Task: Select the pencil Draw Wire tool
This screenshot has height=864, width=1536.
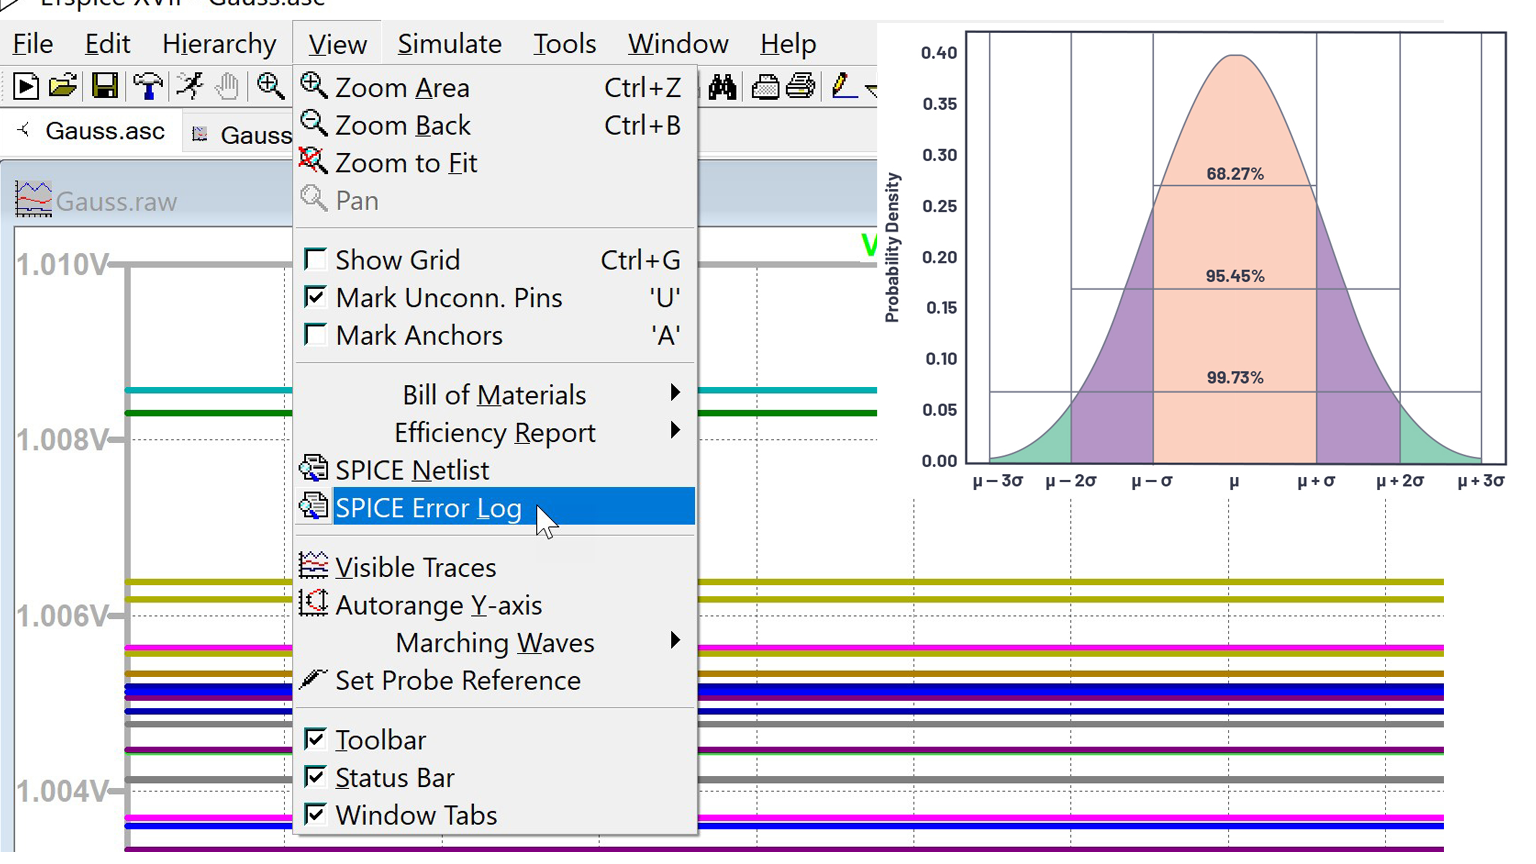Action: pos(843,87)
